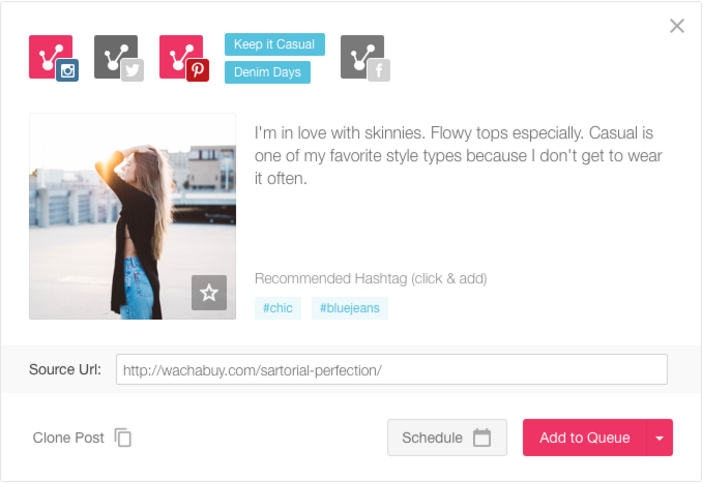
Task: Click the Keep it Casual tag
Action: [x=275, y=44]
